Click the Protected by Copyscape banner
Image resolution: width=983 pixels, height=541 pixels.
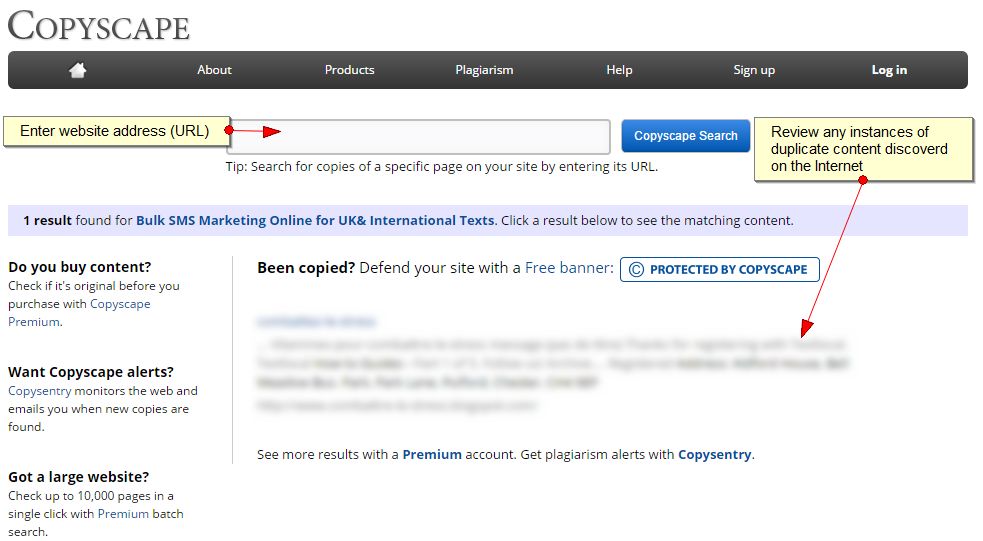[x=720, y=270]
